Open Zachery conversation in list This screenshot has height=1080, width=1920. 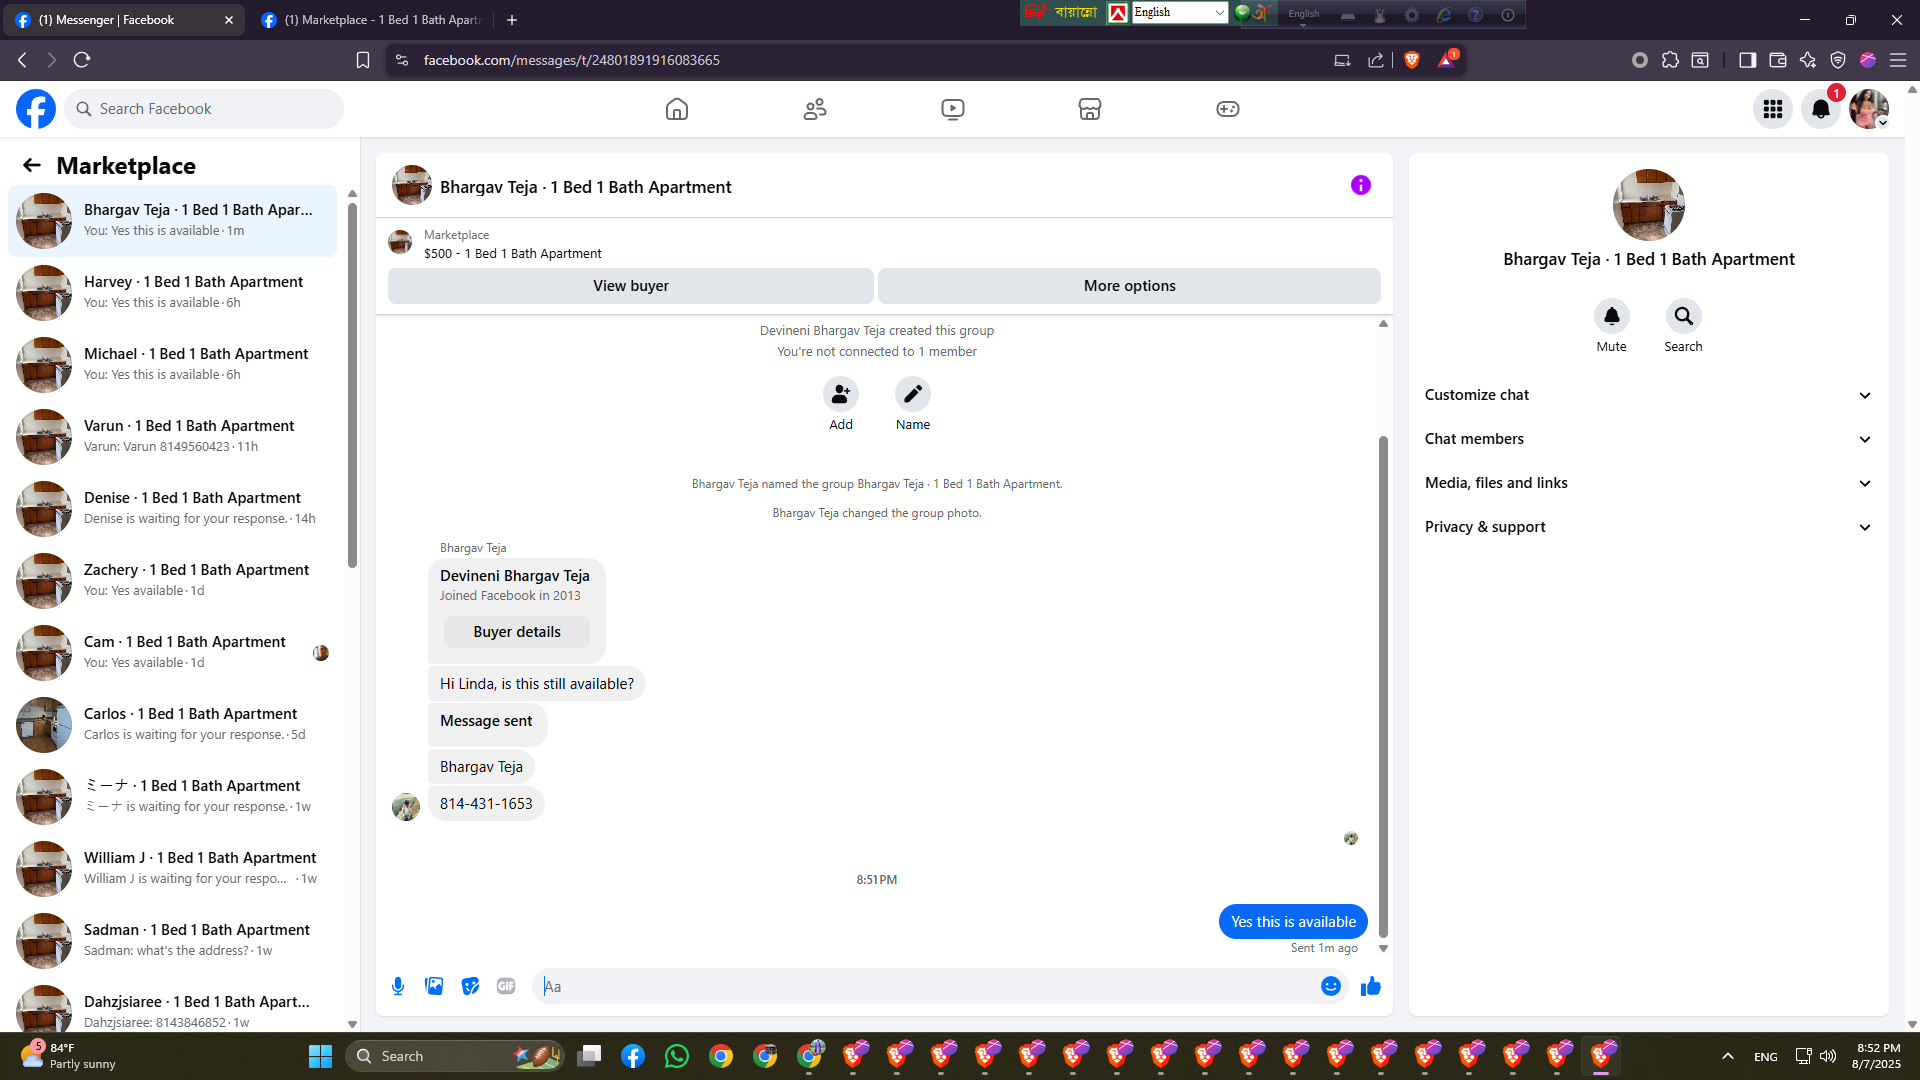pyautogui.click(x=173, y=580)
